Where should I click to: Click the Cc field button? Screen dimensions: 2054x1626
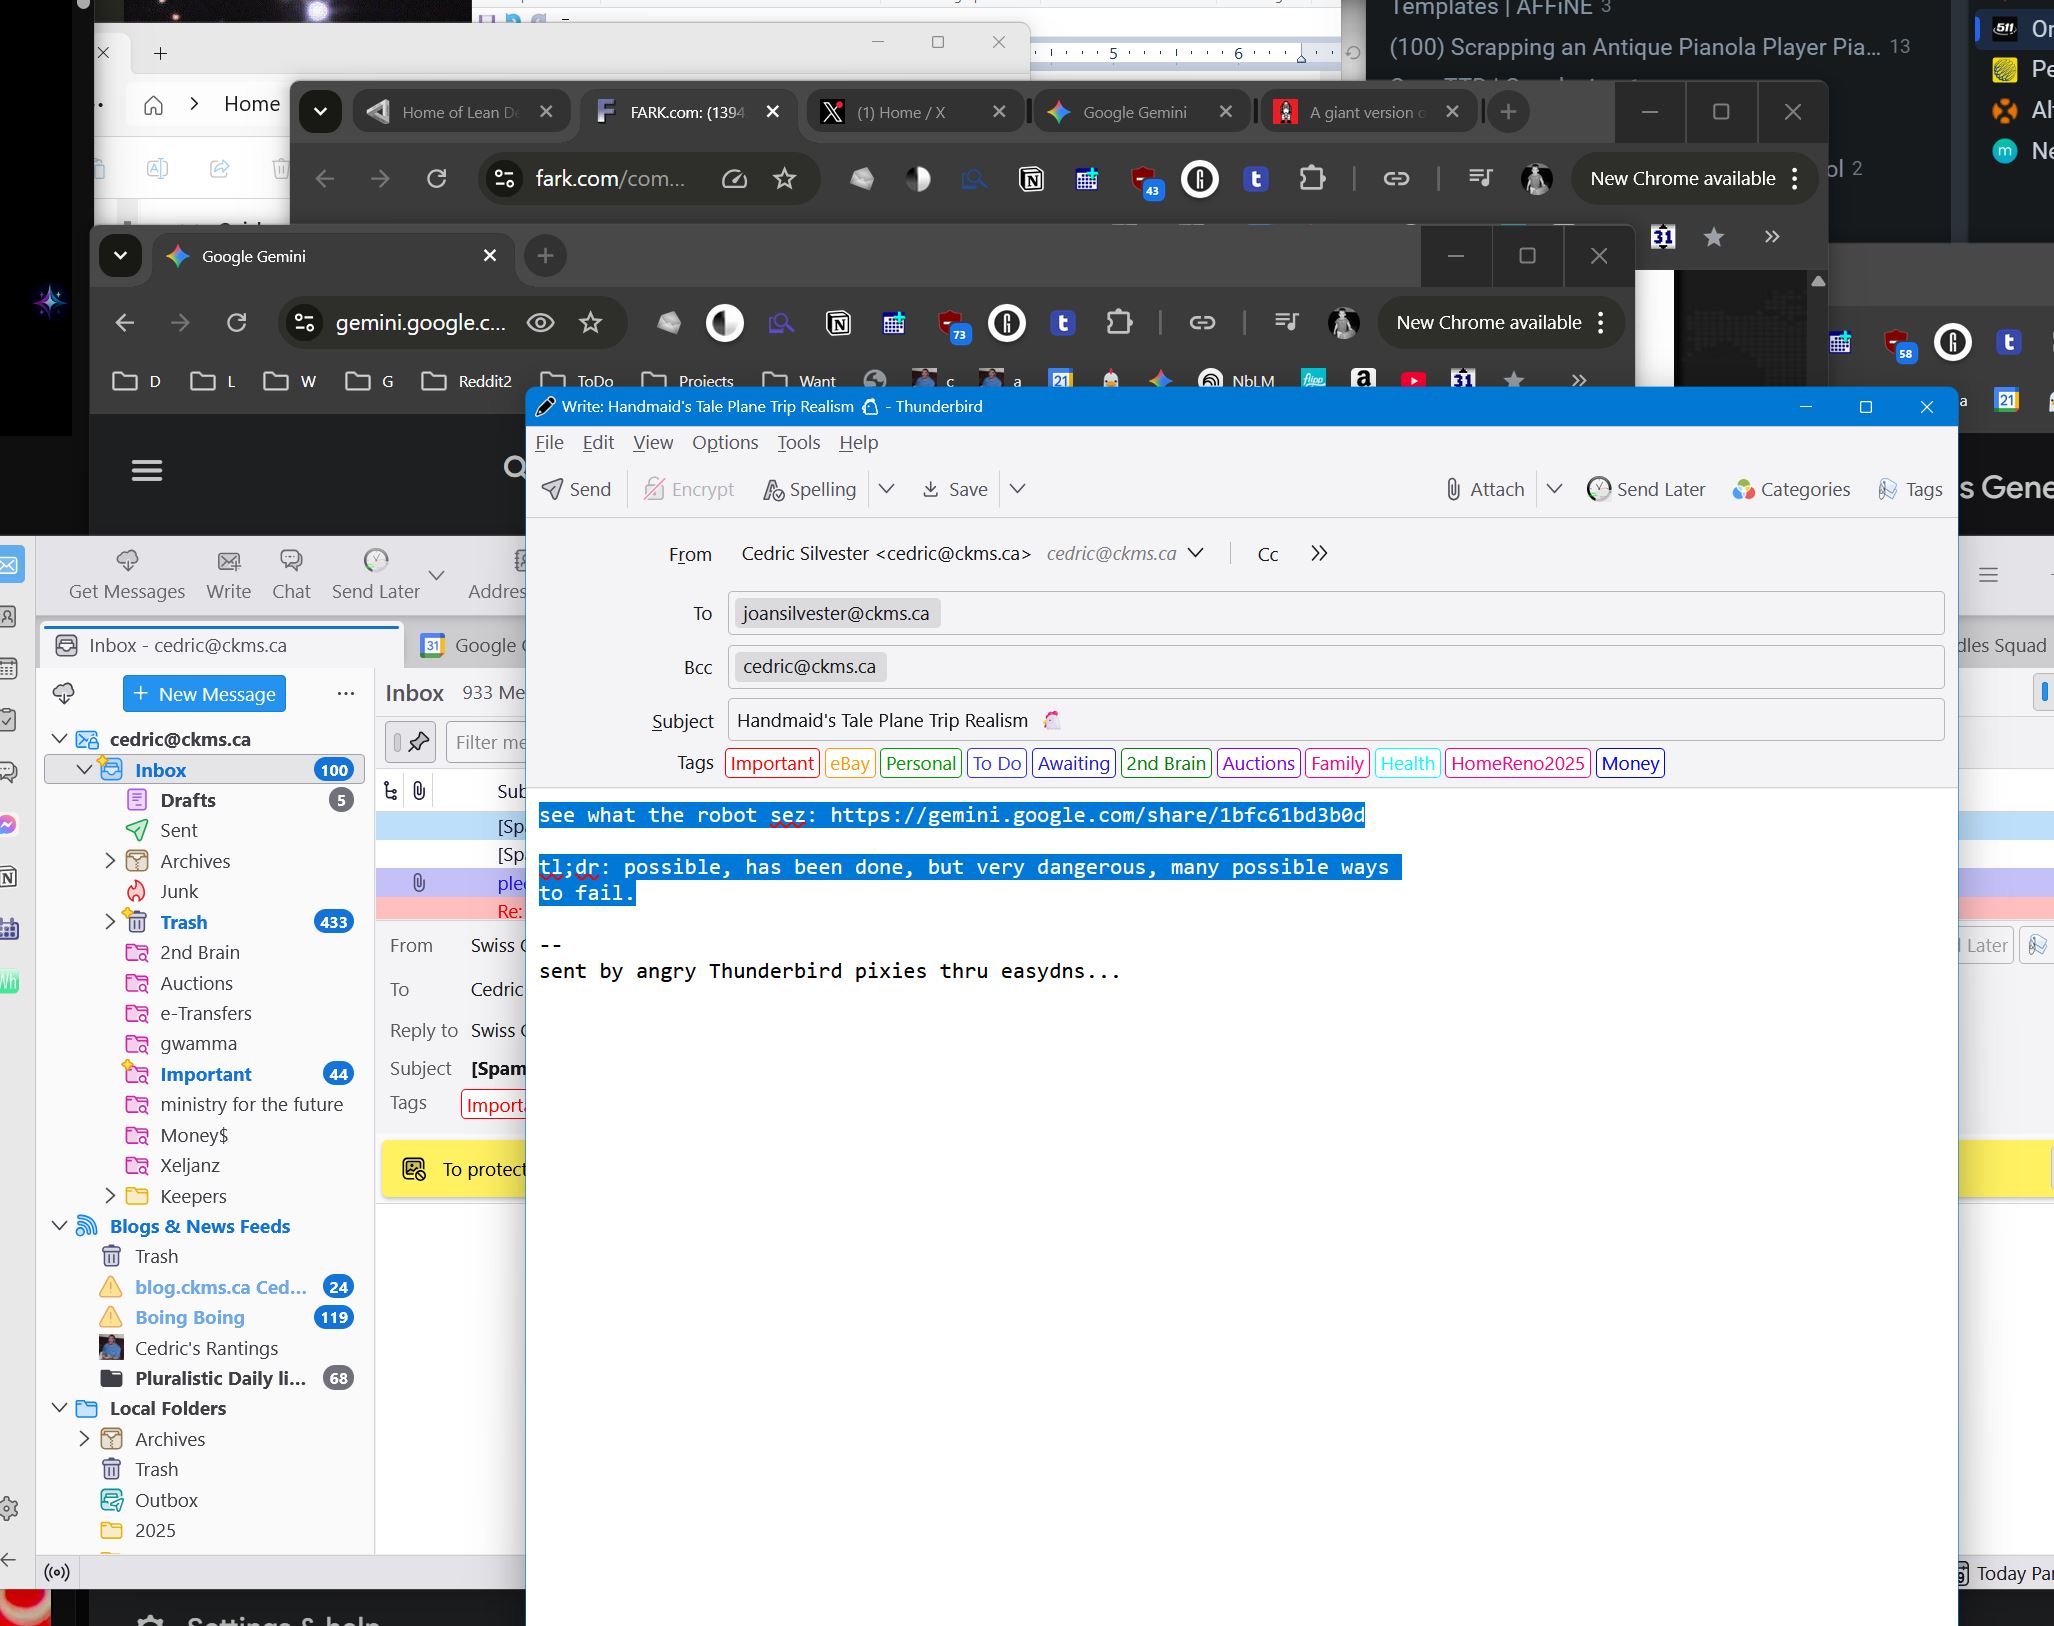click(x=1267, y=554)
